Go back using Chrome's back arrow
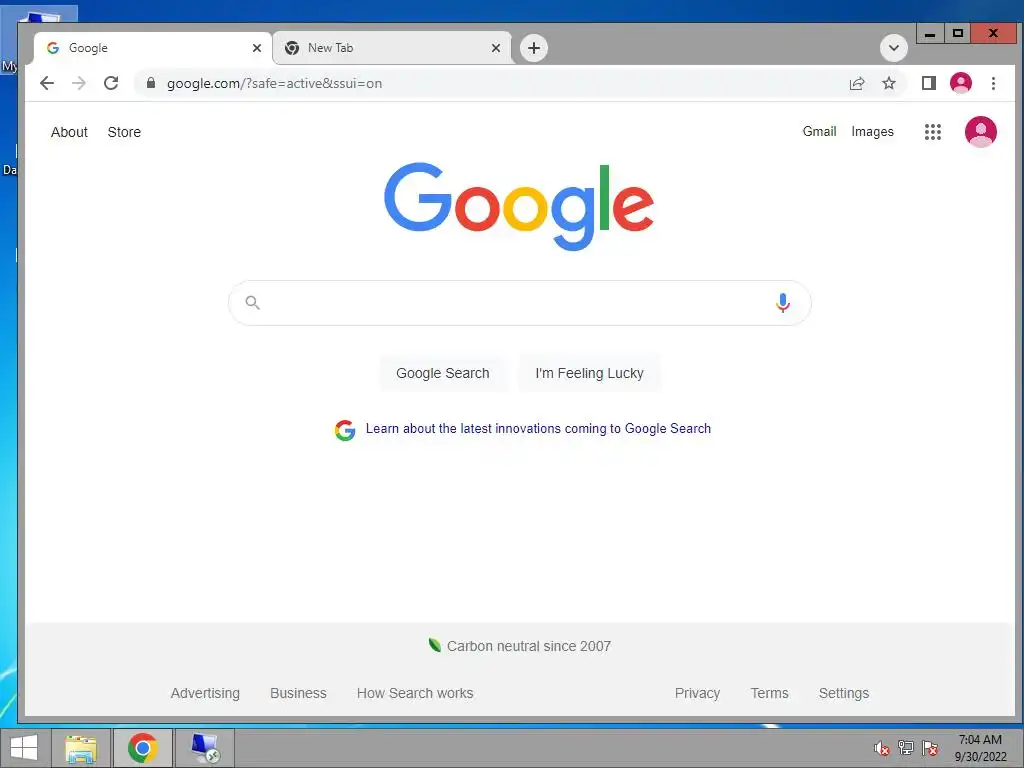This screenshot has width=1024, height=768. click(46, 83)
